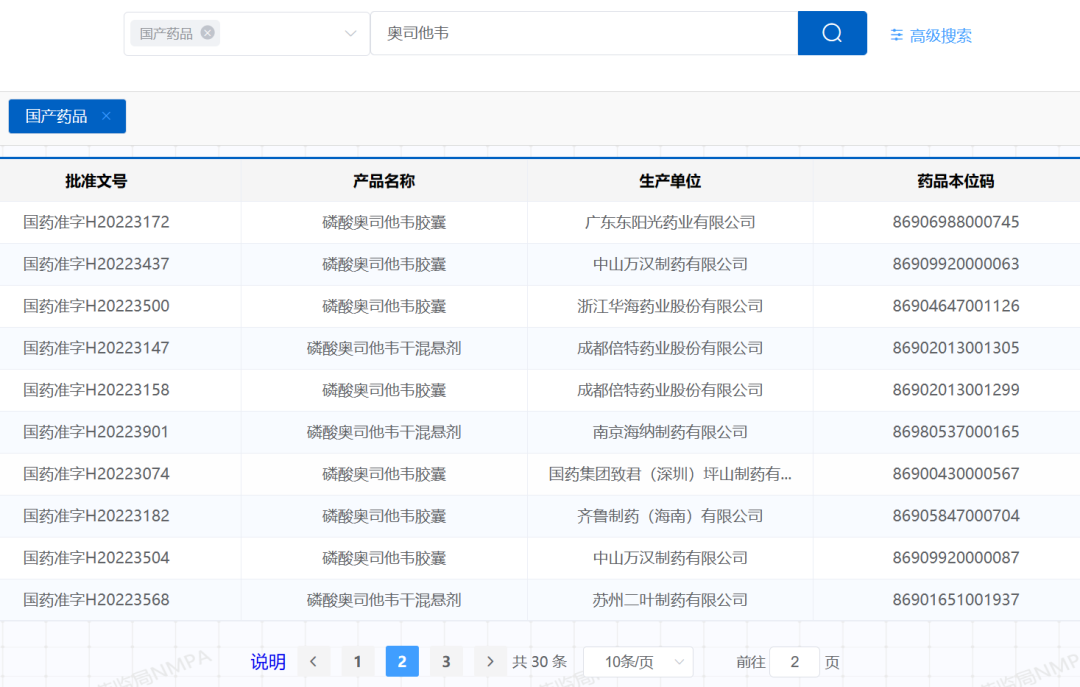Close the blue 国产药品 filter tab
Viewport: 1080px width, 687px height.
point(106,116)
